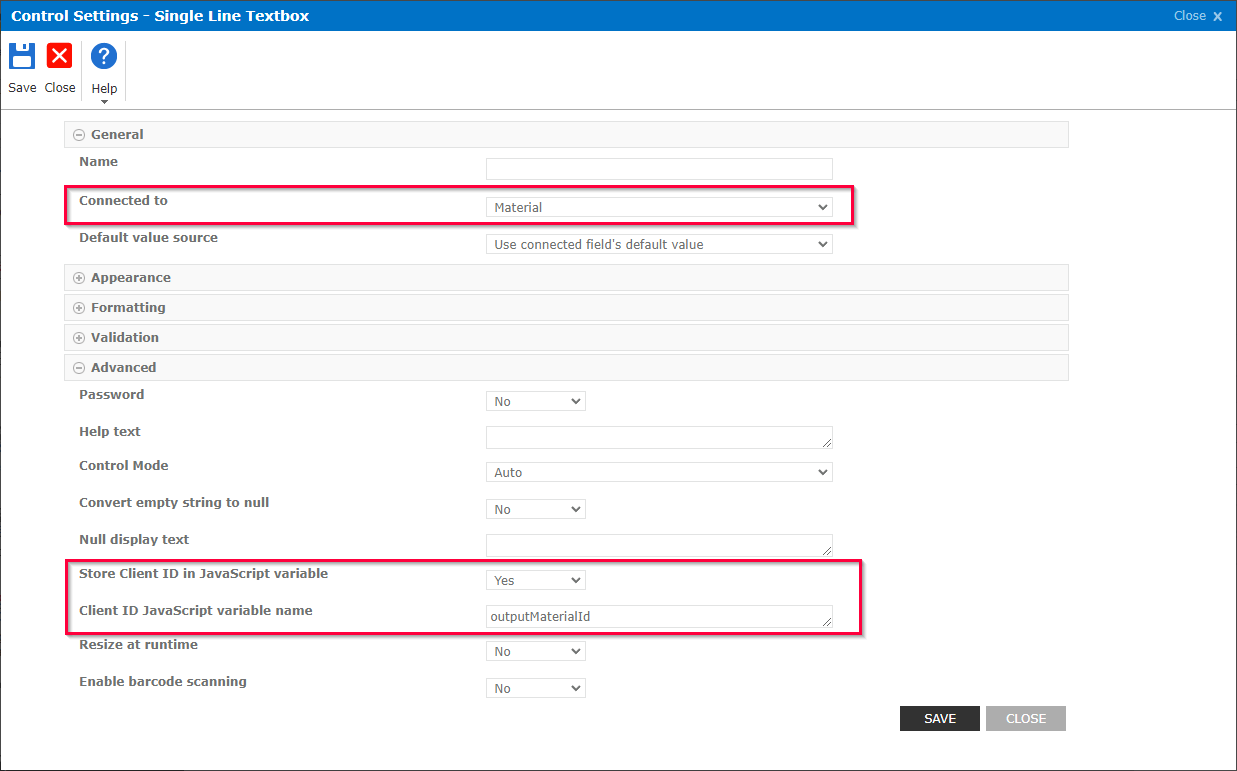1237x771 pixels.
Task: Expand the Appearance section
Action: coord(78,277)
